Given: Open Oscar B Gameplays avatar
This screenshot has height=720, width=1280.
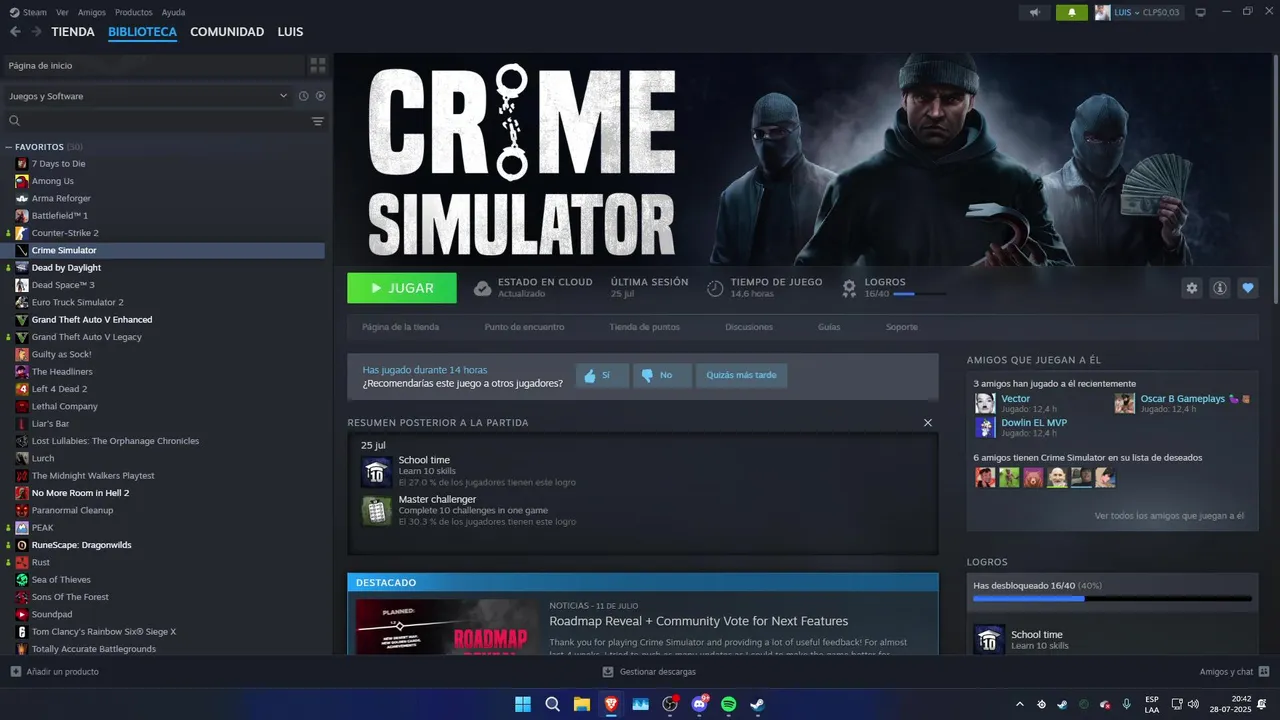Looking at the screenshot, I should pyautogui.click(x=1125, y=403).
